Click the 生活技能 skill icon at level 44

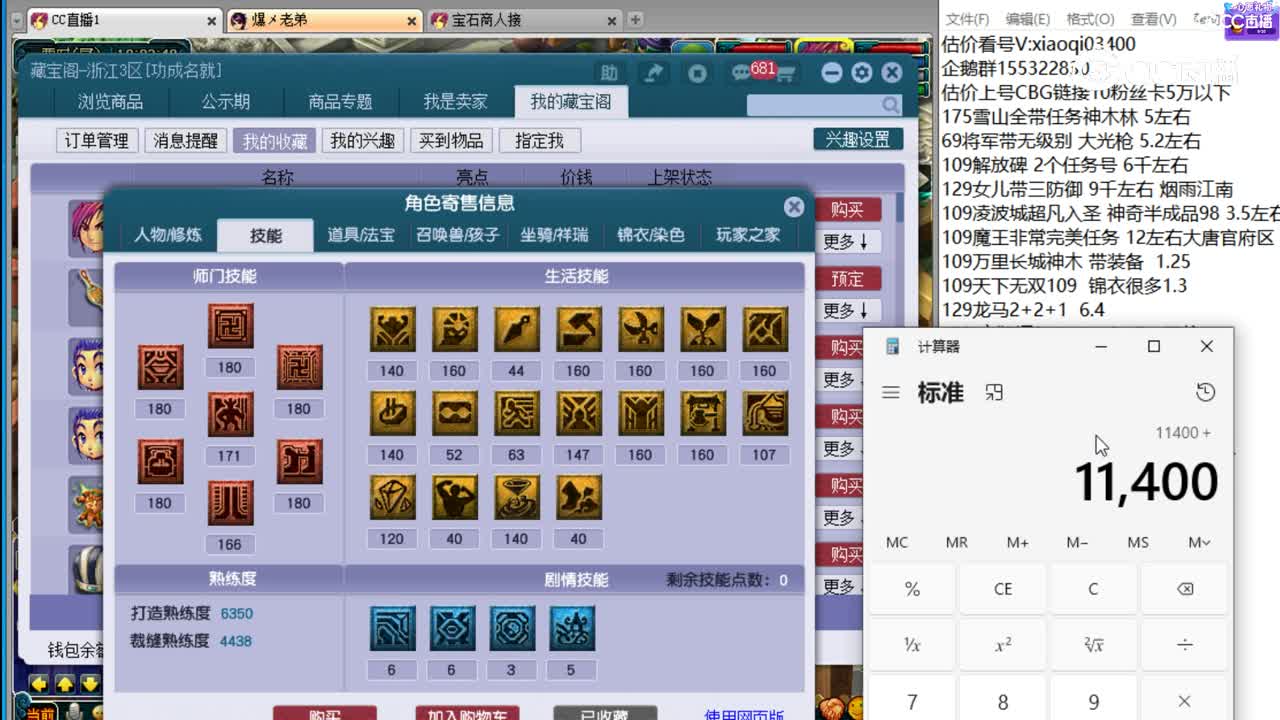pyautogui.click(x=516, y=330)
